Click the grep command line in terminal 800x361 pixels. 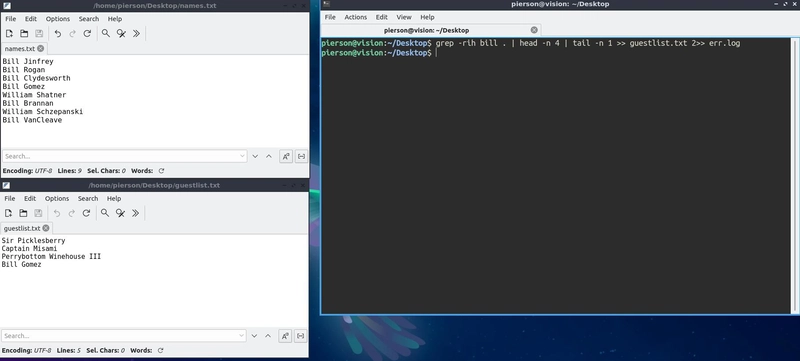tap(531, 43)
